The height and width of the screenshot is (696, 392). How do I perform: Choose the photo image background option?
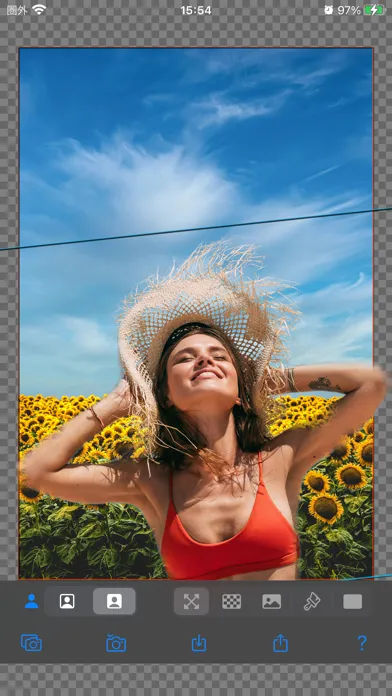[271, 601]
